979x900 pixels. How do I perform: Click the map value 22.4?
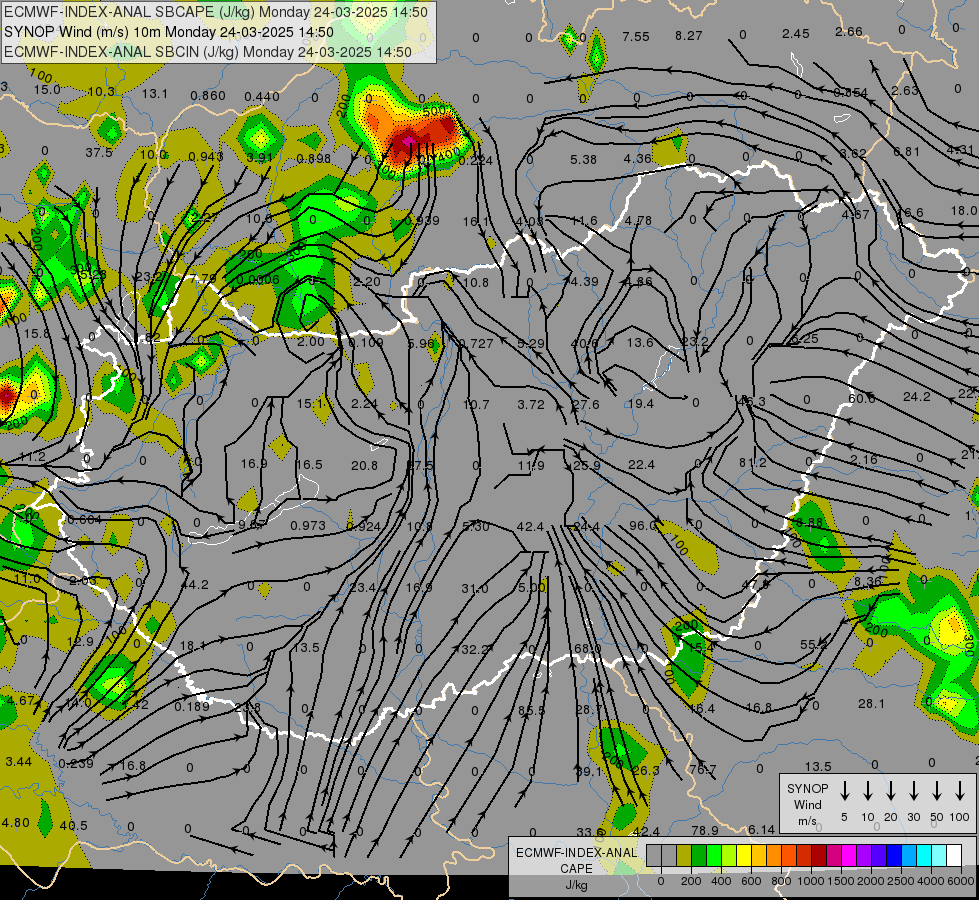641,465
